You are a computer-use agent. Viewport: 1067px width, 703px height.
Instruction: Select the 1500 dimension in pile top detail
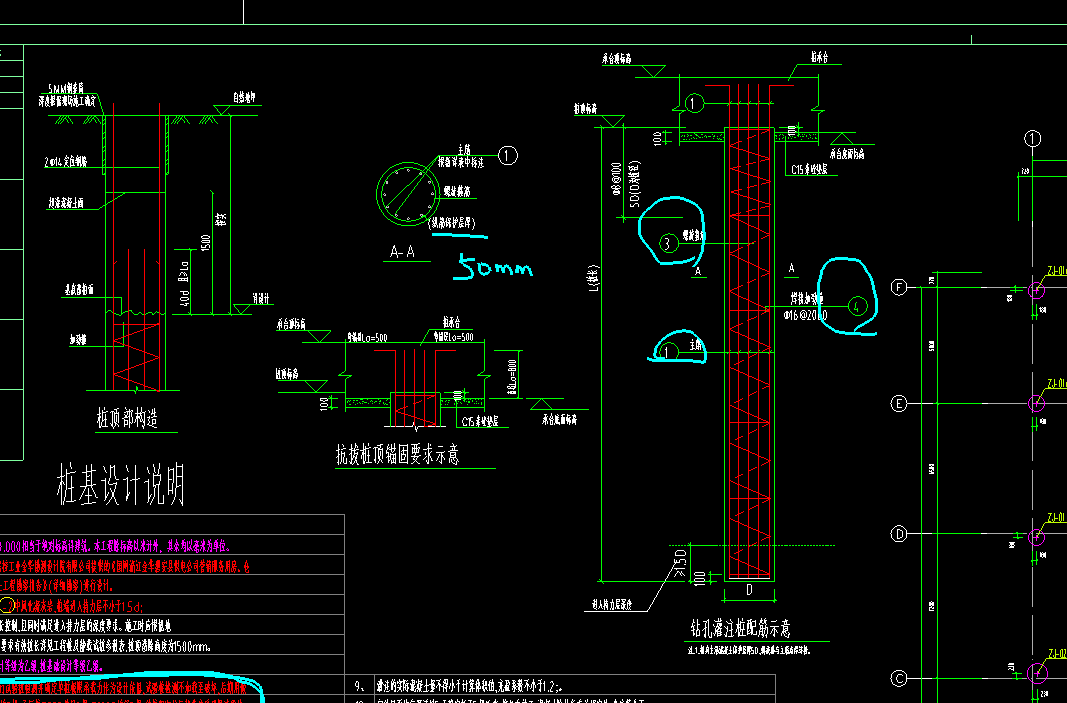point(206,243)
